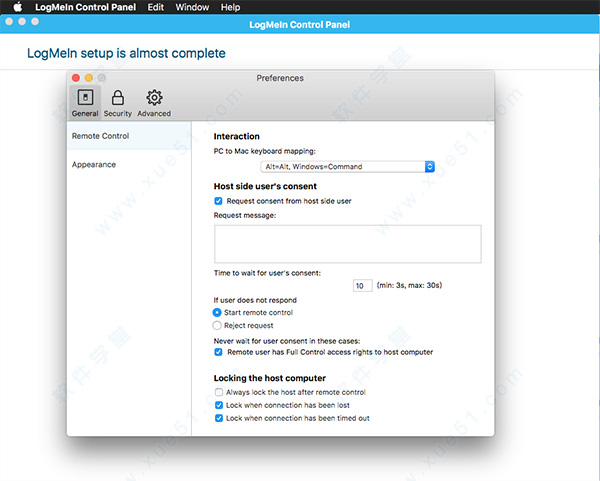Open the Advanced preferences pane
Screen dimensions: 600x481
[154, 103]
